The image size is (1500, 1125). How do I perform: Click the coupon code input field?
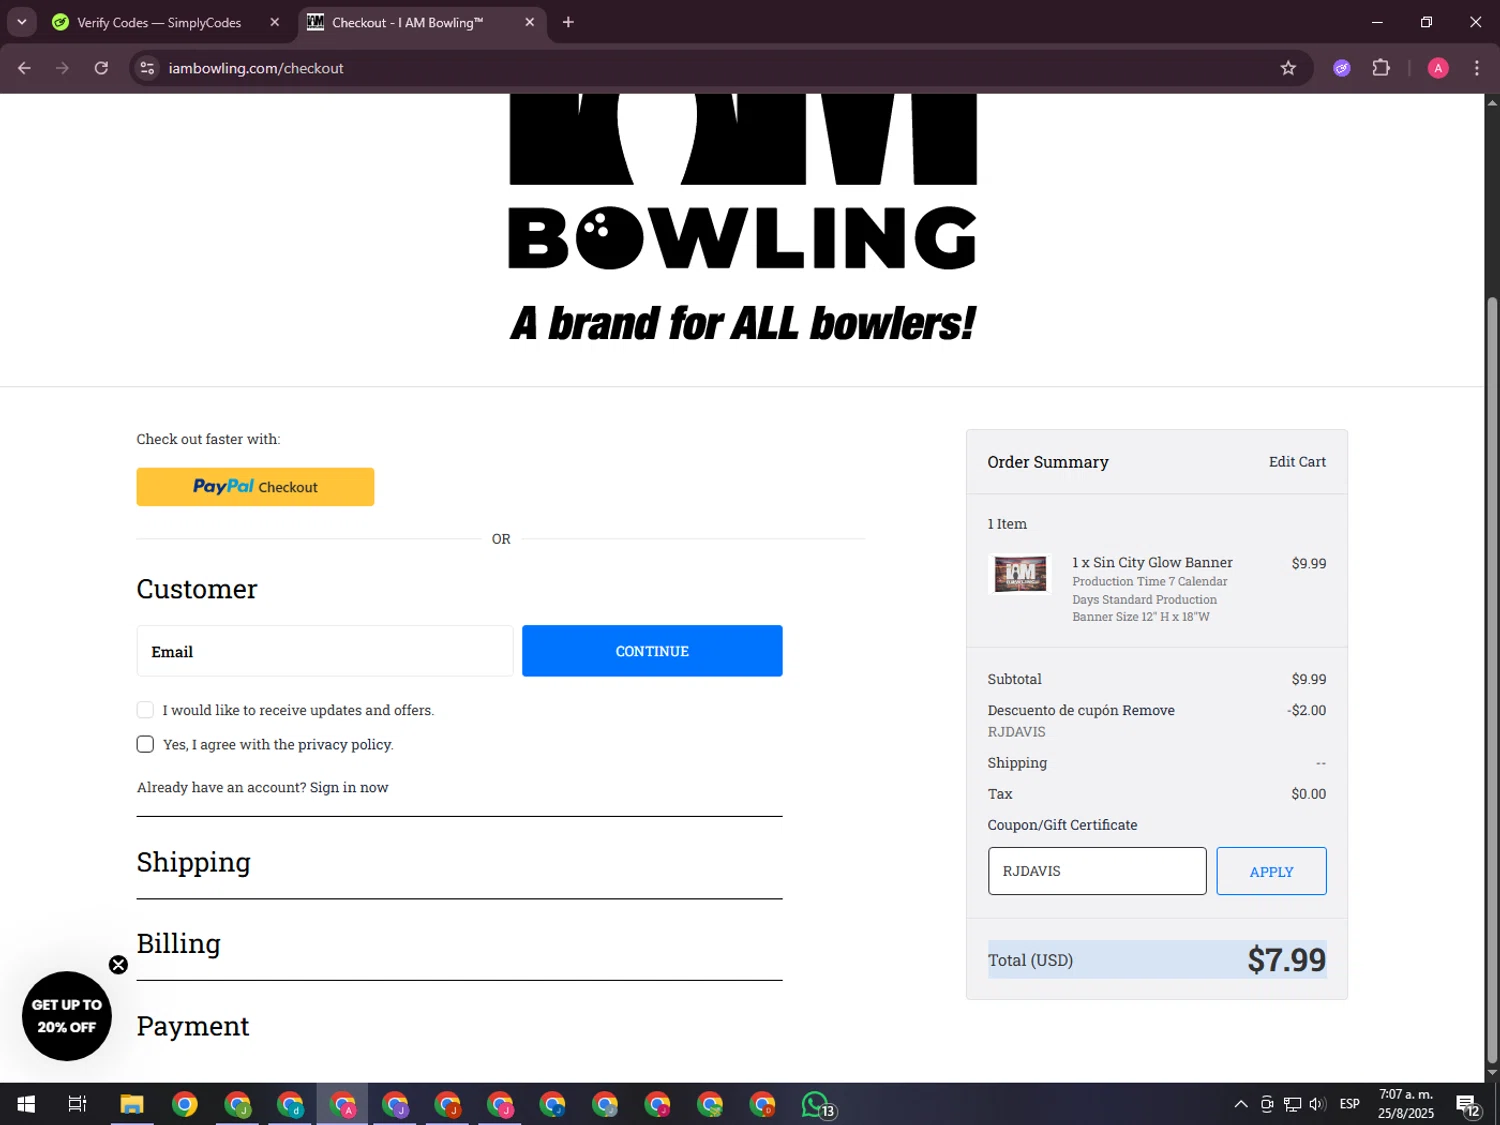[x=1097, y=871]
